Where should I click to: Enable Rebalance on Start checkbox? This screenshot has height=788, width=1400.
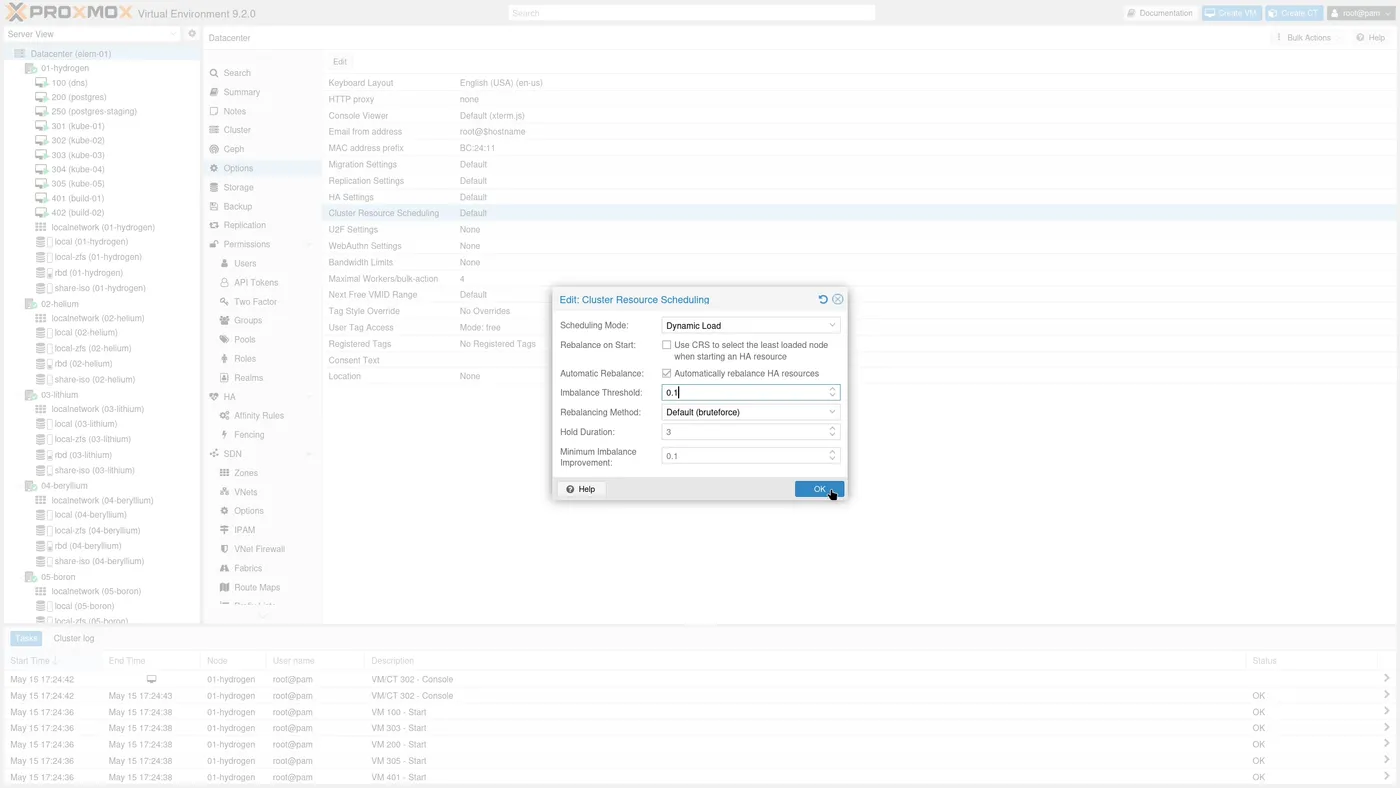point(667,345)
